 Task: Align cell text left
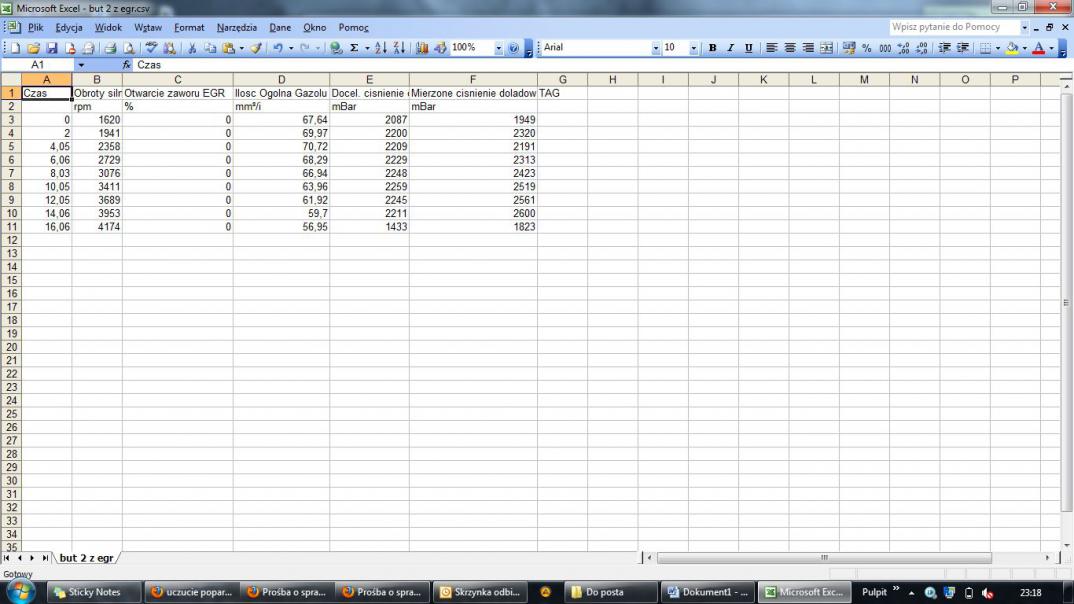[771, 48]
